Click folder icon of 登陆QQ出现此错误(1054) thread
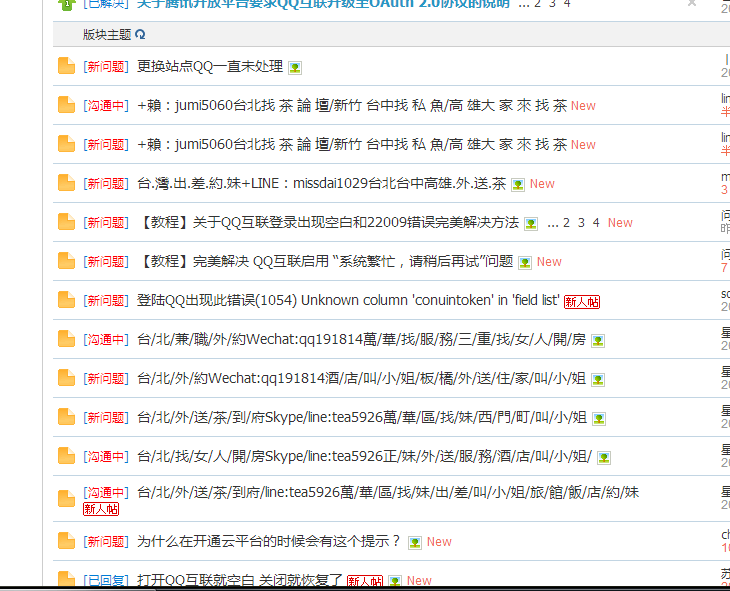Image resolution: width=730 pixels, height=591 pixels. (66, 300)
